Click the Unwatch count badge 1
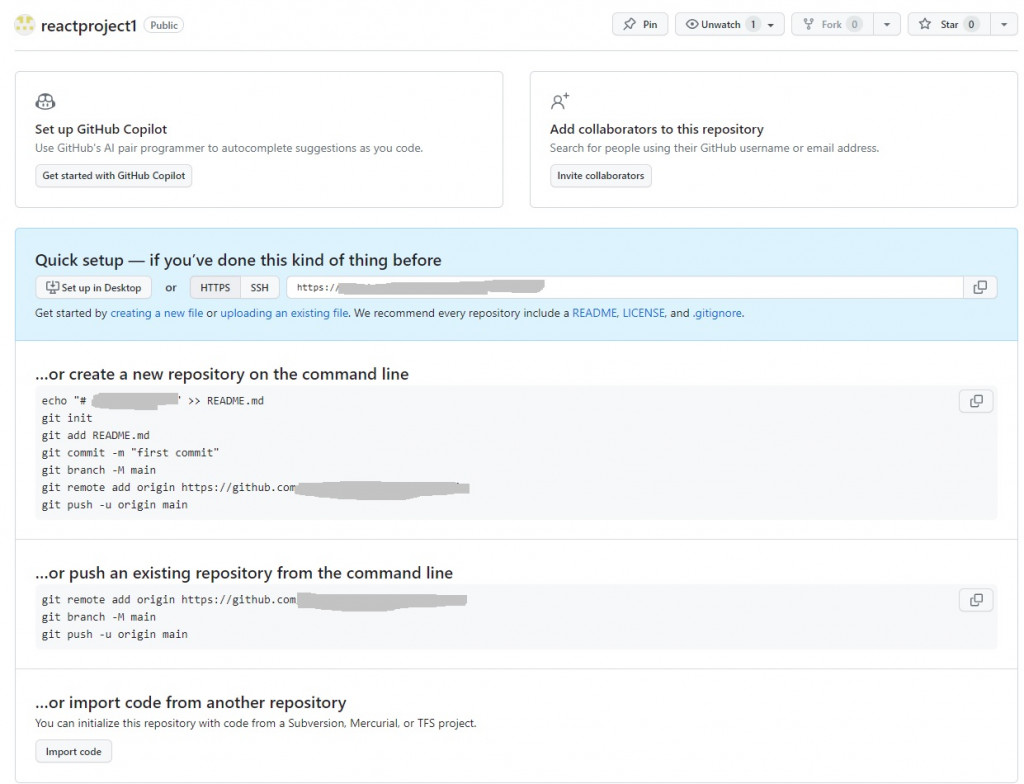 753,24
